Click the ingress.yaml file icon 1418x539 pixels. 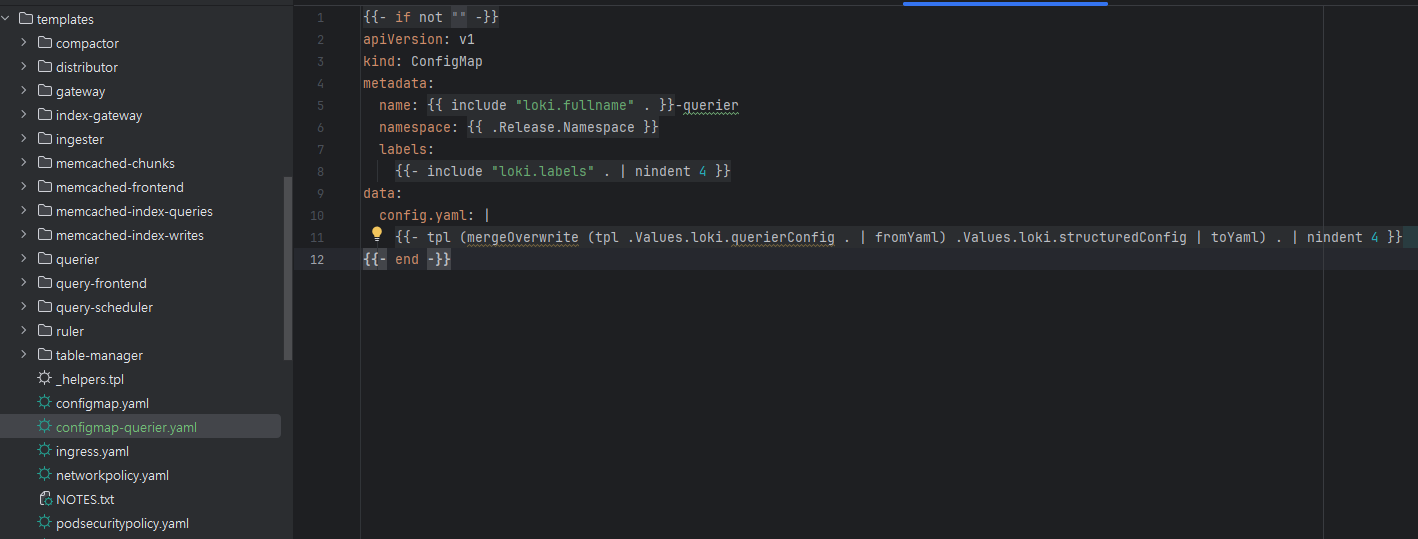click(44, 451)
